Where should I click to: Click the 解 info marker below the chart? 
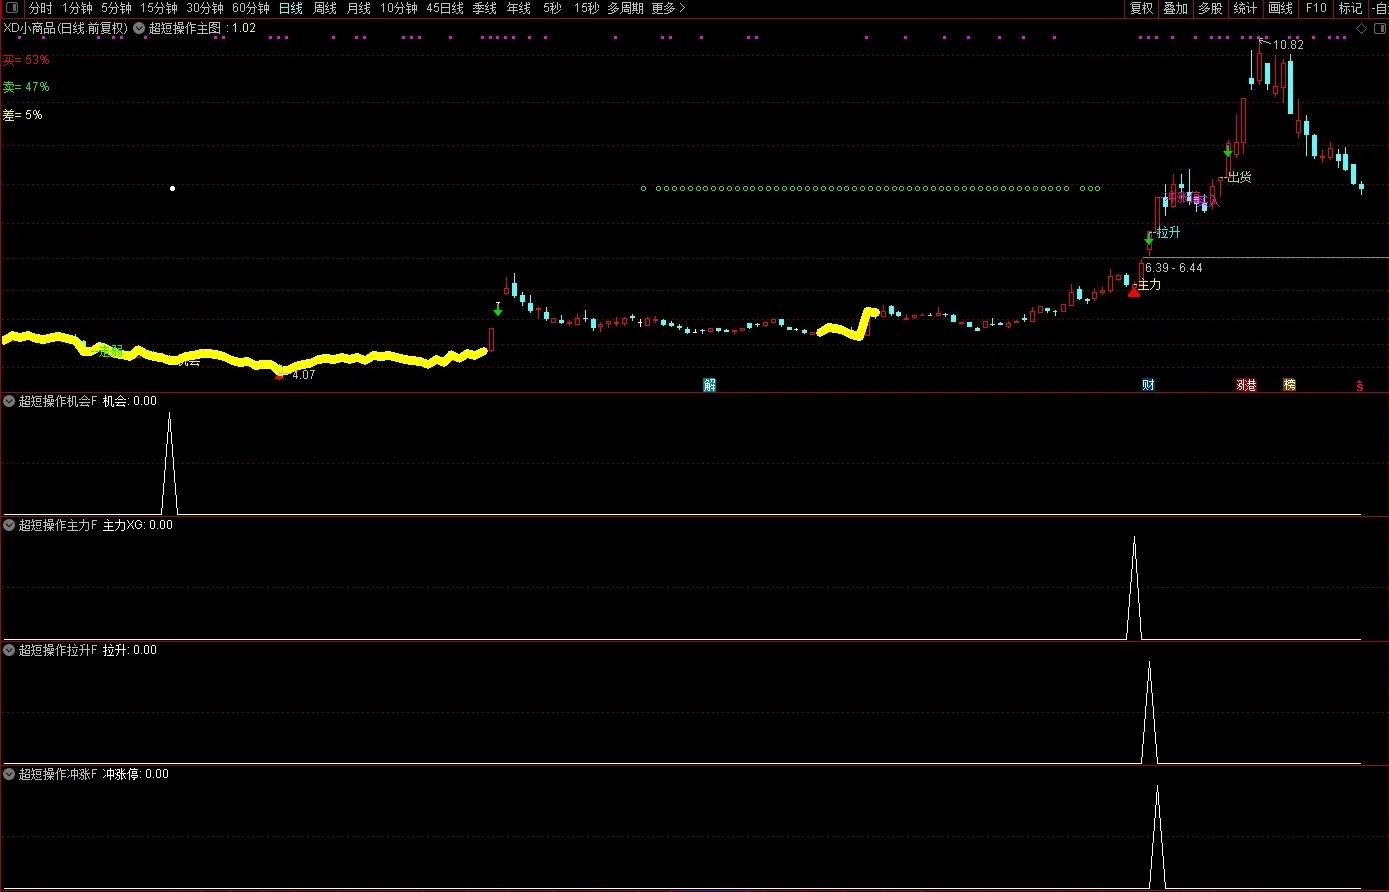(710, 385)
